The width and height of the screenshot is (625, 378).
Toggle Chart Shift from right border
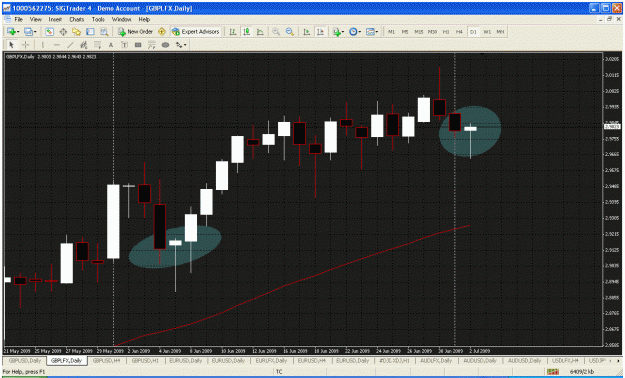pos(320,32)
